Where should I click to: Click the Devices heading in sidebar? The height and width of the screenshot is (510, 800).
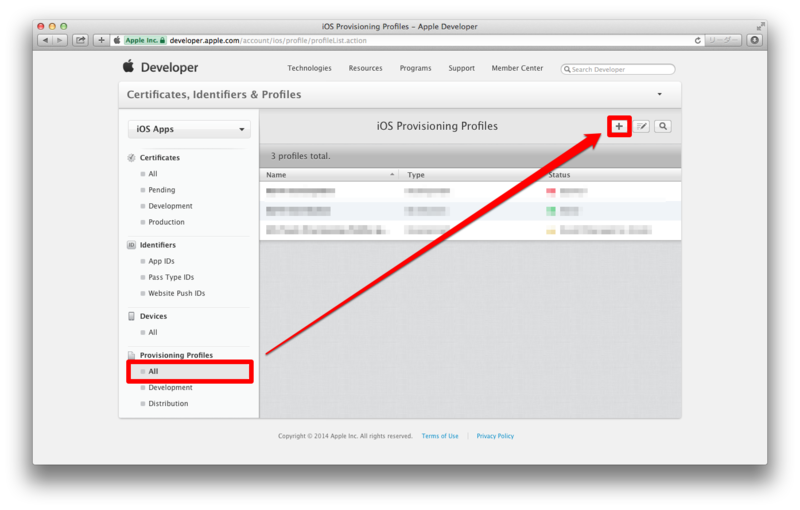(x=153, y=316)
